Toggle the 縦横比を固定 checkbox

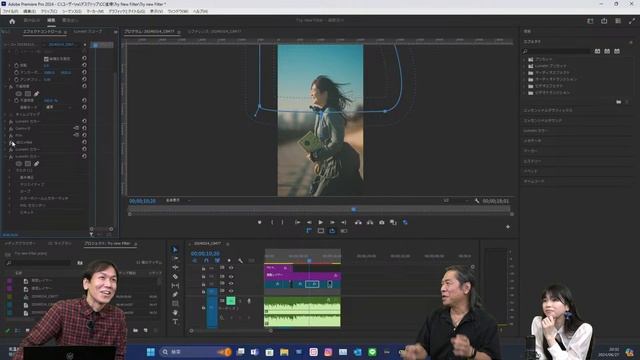pos(46,59)
